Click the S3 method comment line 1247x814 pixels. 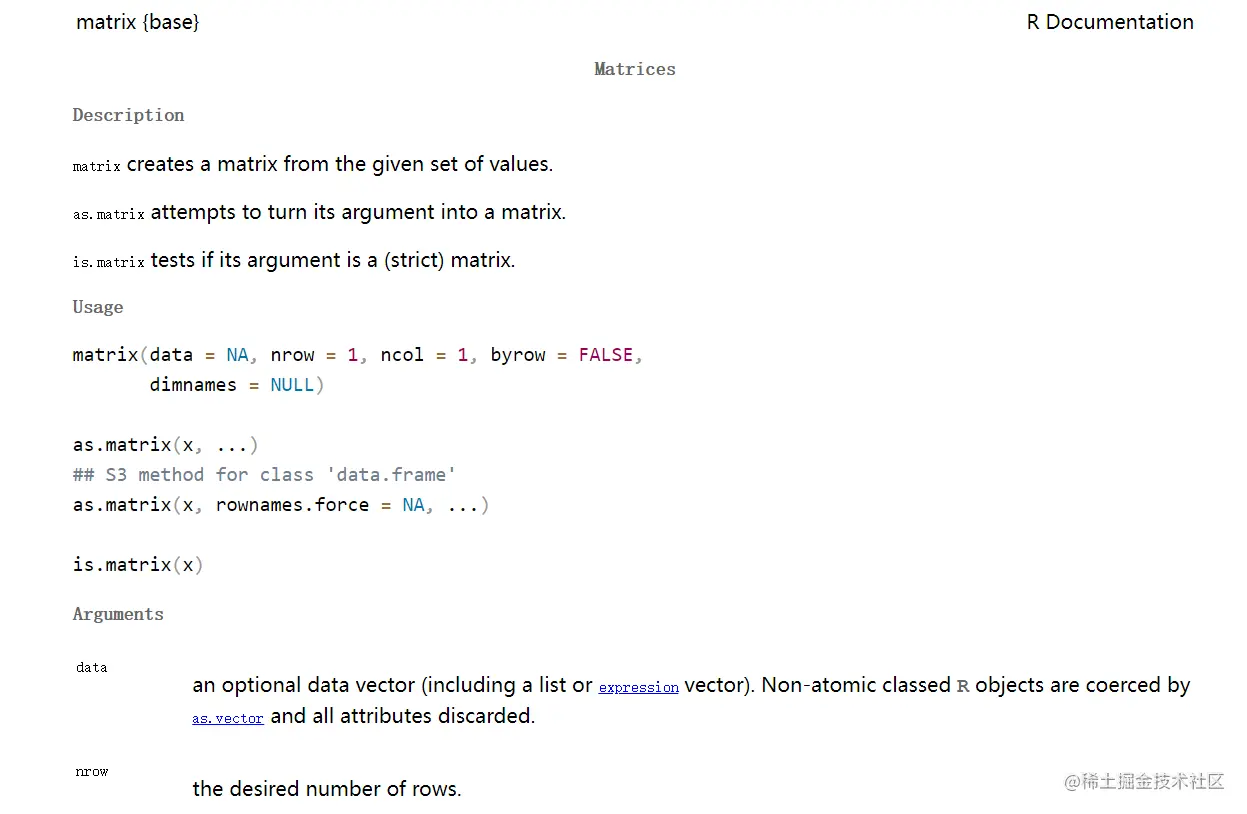click(264, 475)
